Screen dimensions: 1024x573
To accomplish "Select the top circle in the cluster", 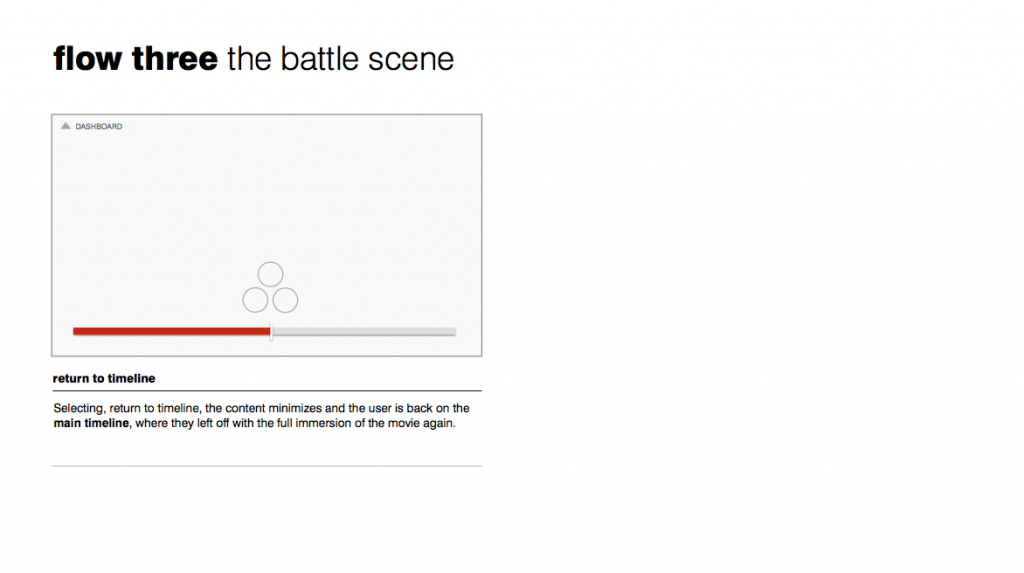I will 270,274.
